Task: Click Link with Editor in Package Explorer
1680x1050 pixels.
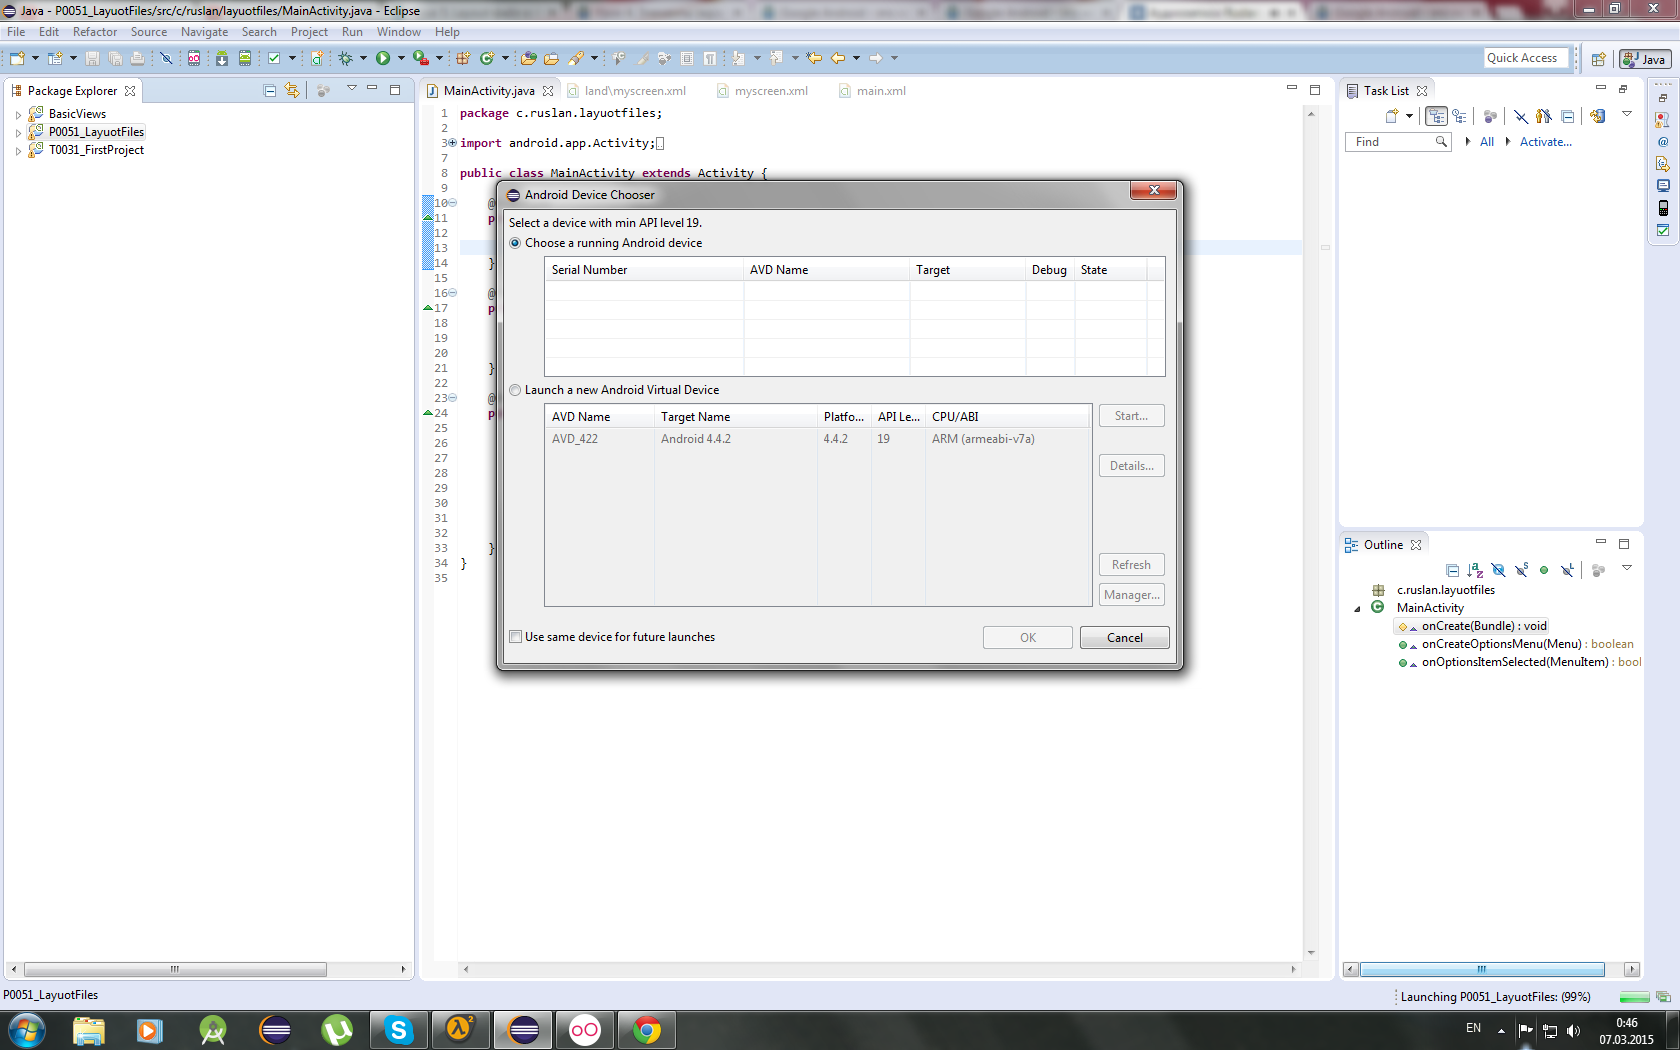Action: pos(292,90)
